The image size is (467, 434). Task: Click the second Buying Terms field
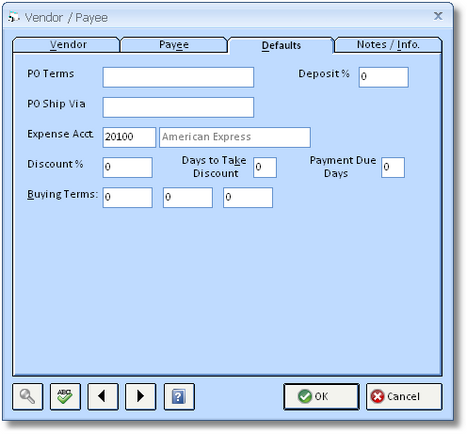(188, 197)
